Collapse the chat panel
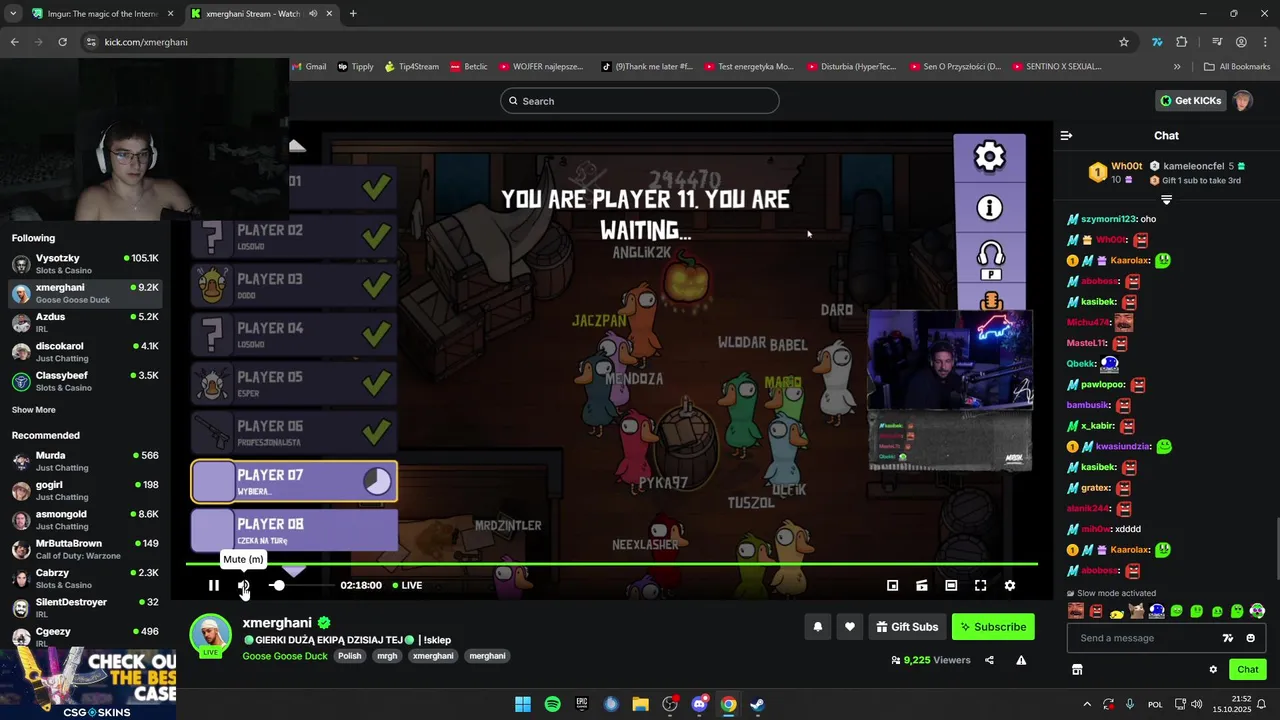Screen dimensions: 1280x720 (x=1066, y=135)
